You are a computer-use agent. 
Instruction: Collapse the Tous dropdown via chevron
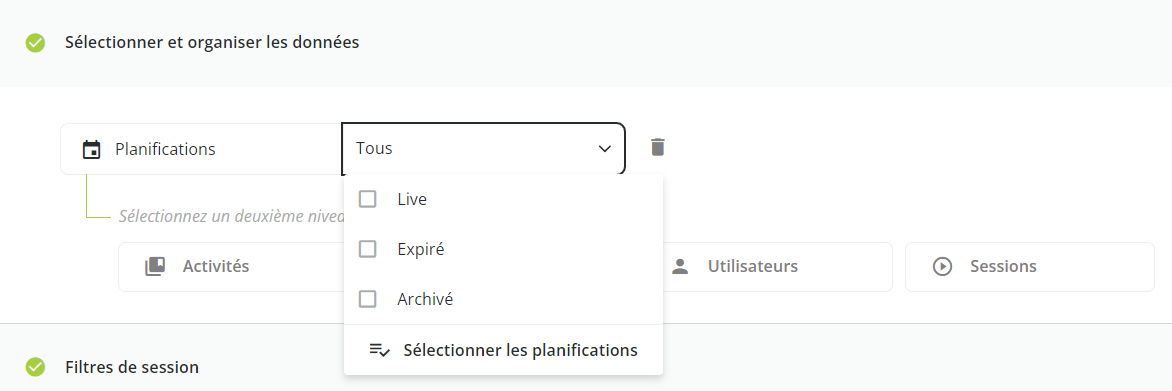tap(605, 149)
